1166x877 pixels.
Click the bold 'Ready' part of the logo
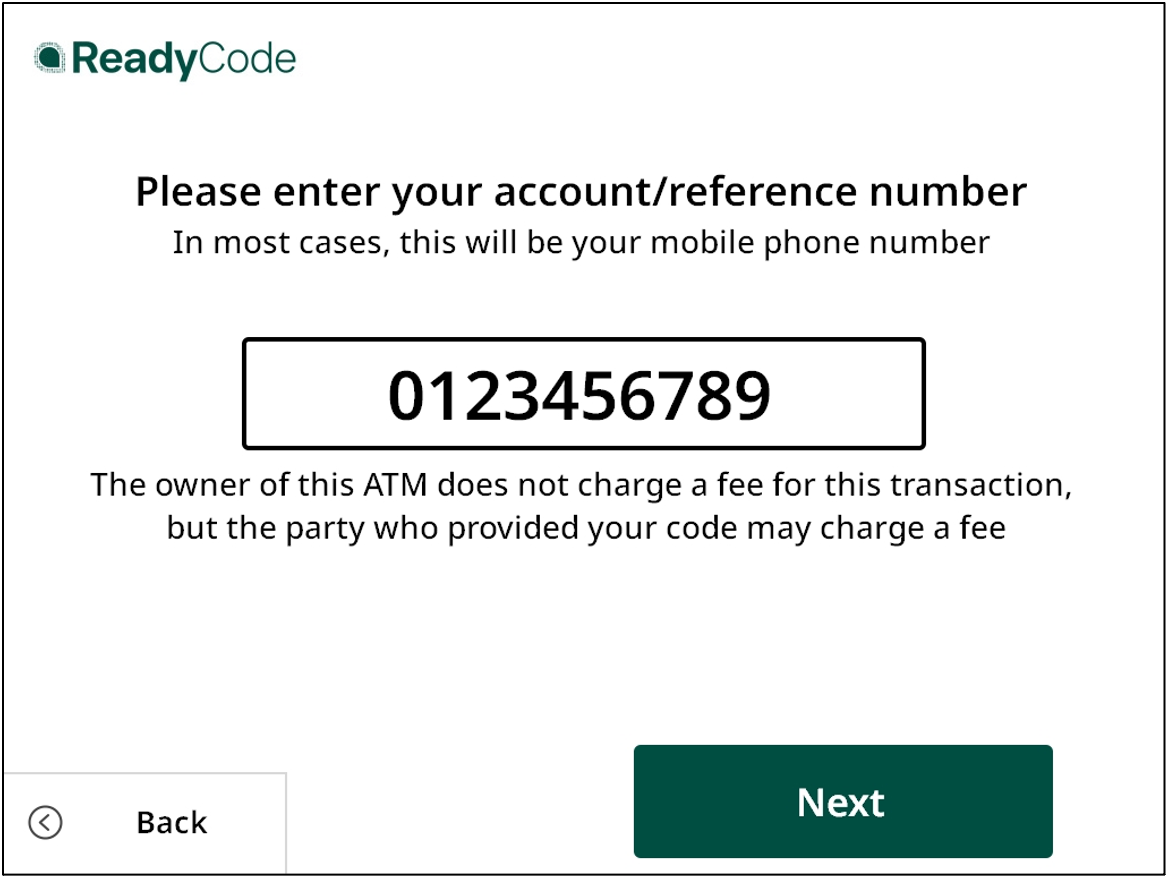[x=134, y=60]
